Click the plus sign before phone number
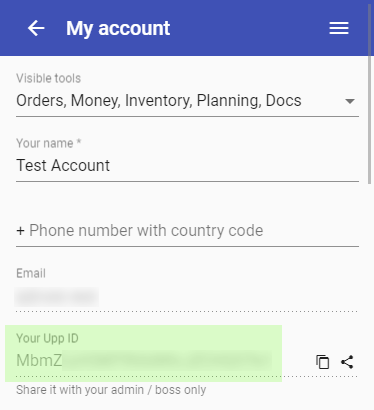This screenshot has width=374, height=410. coord(20,231)
